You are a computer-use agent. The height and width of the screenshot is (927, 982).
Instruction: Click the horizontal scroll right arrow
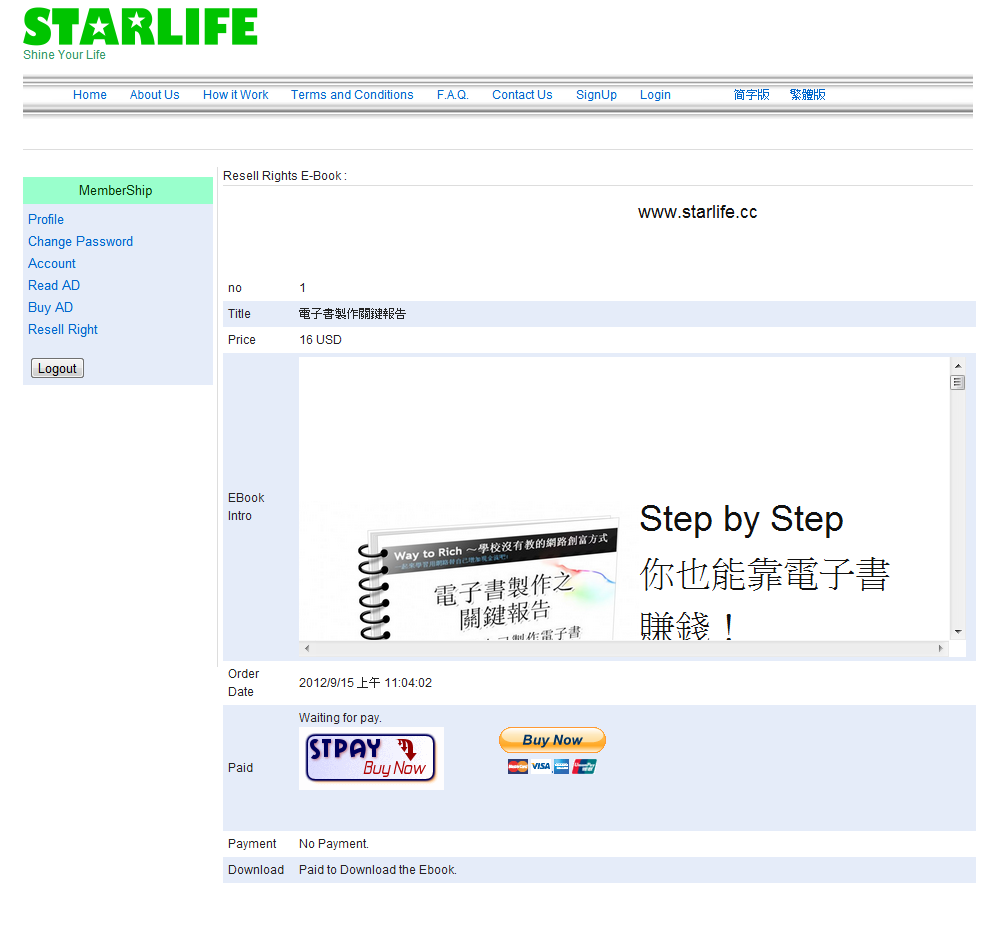click(941, 648)
